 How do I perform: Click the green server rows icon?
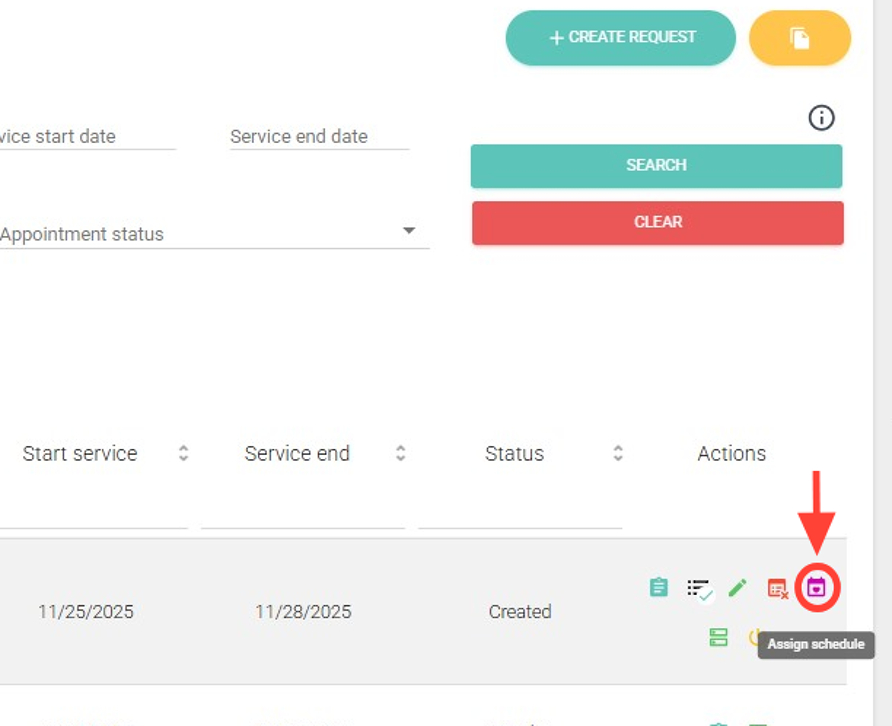click(718, 637)
